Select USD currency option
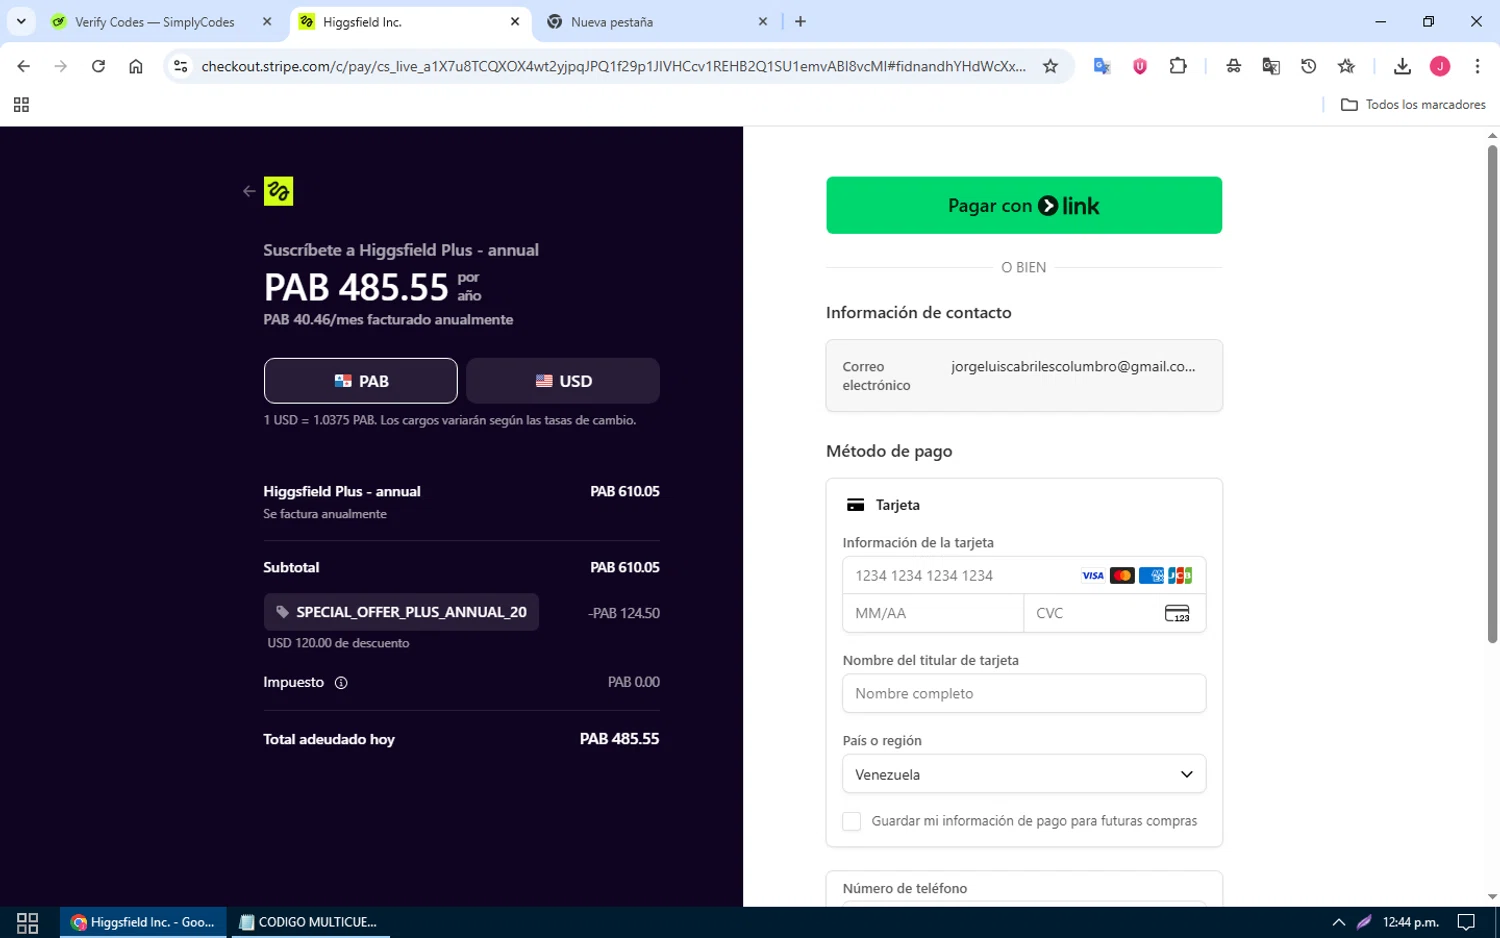Image resolution: width=1500 pixels, height=938 pixels. coord(563,381)
